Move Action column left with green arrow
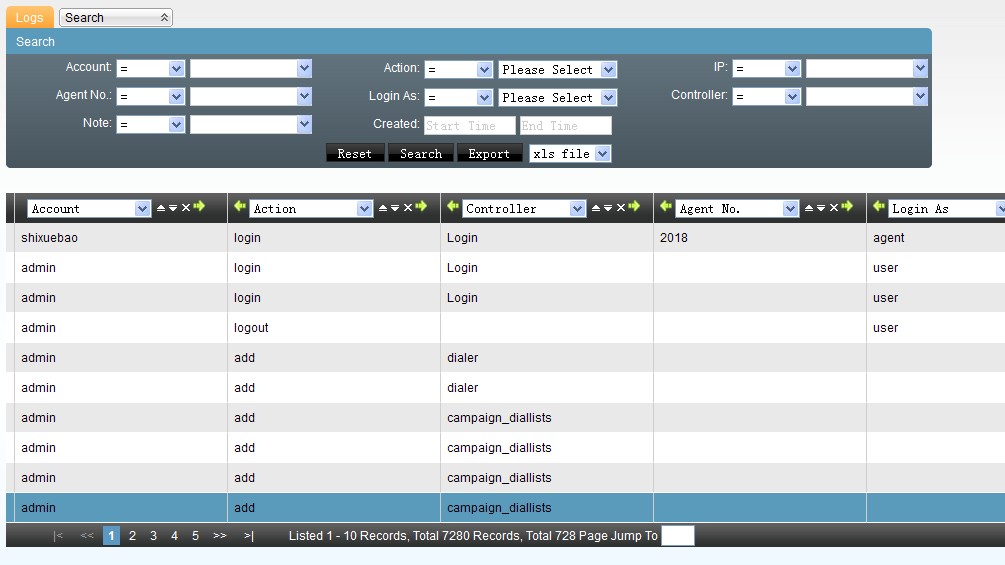 click(239, 207)
